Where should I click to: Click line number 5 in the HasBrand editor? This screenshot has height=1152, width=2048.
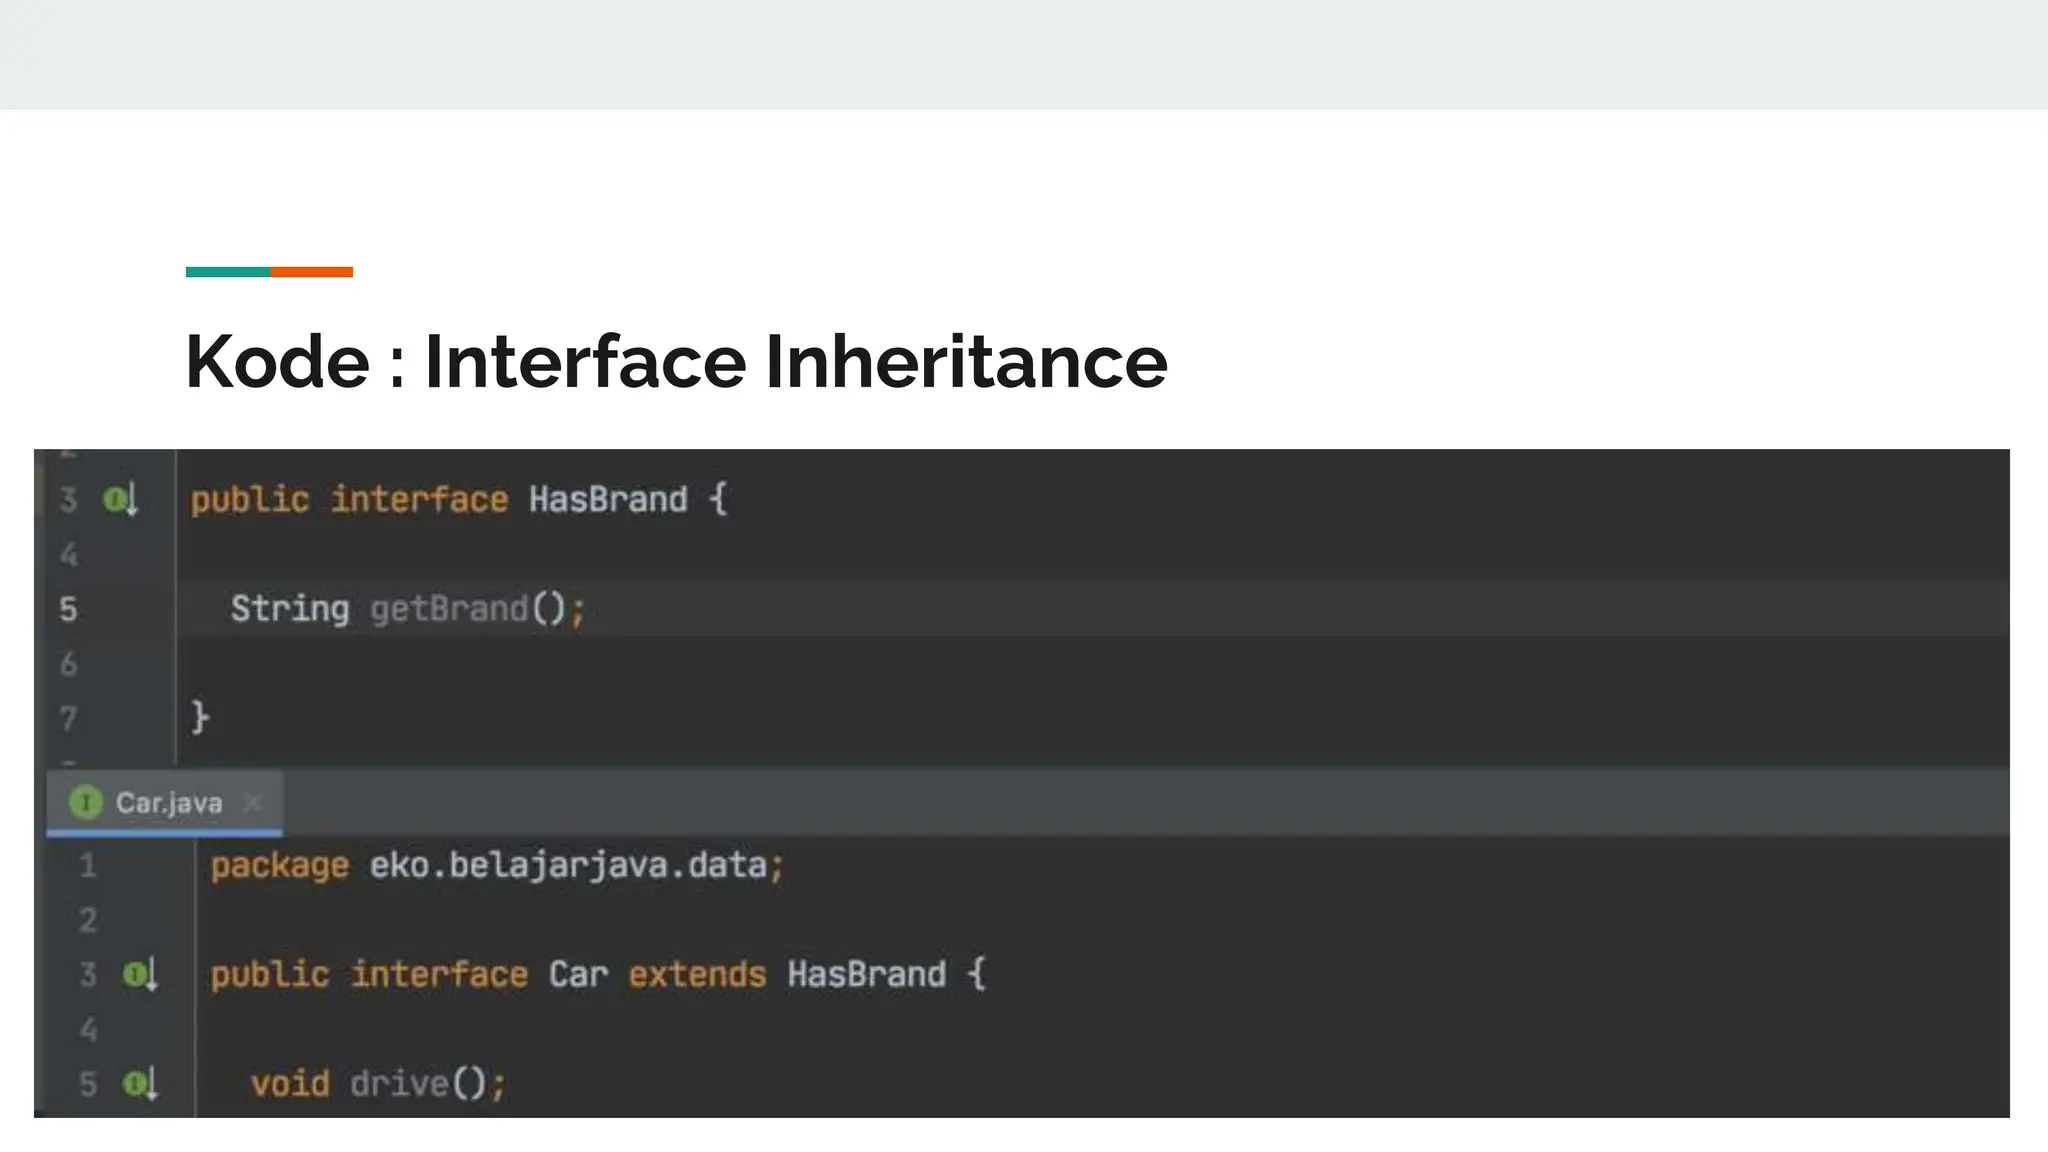[x=68, y=609]
